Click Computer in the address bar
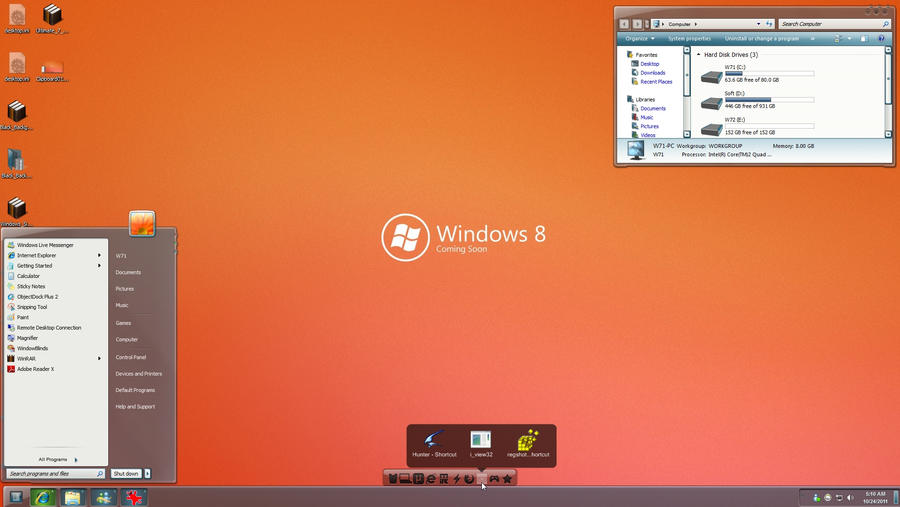Image resolution: width=900 pixels, height=507 pixels. tap(680, 24)
